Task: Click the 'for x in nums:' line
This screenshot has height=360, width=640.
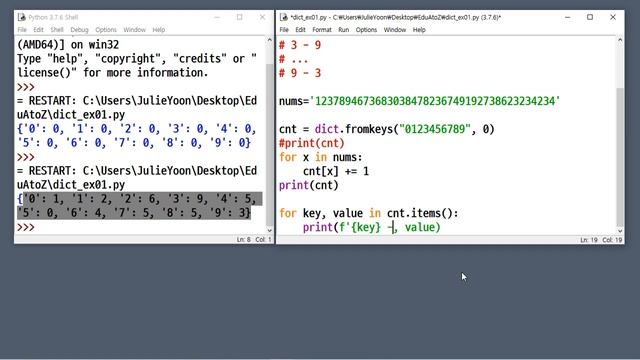Action: click(320, 158)
